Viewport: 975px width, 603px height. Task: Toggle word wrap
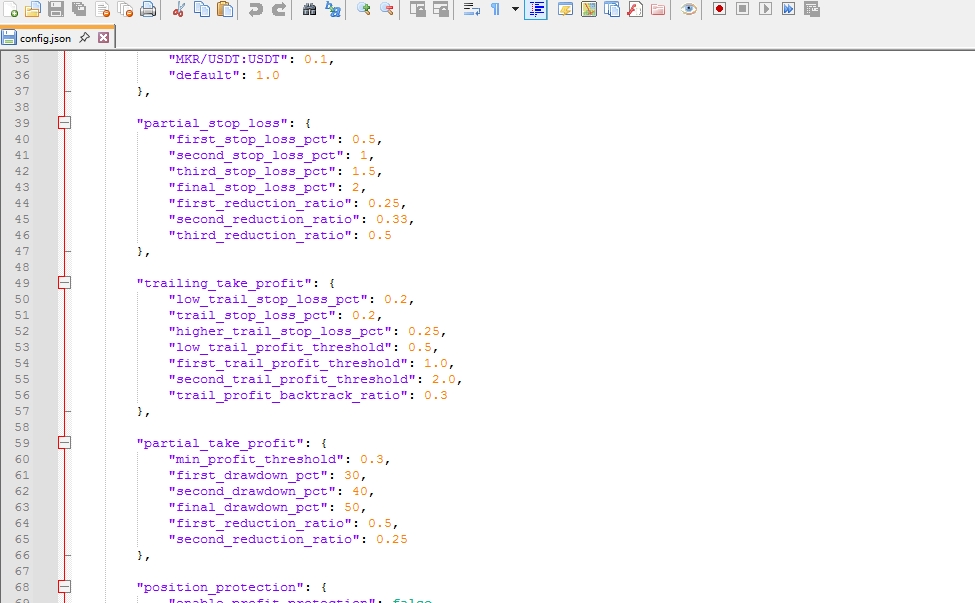471,9
